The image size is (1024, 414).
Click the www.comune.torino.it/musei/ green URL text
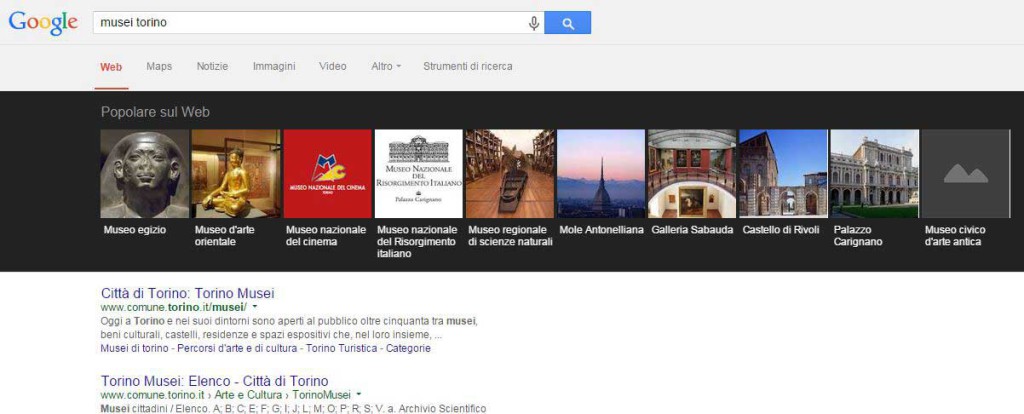[x=174, y=307]
